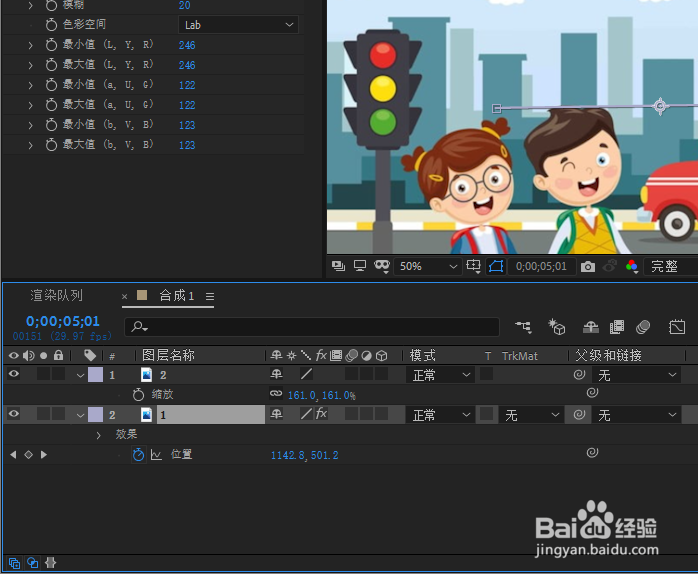Open layer 1 parent 无 dropdown
The height and width of the screenshot is (574, 698).
tap(637, 375)
